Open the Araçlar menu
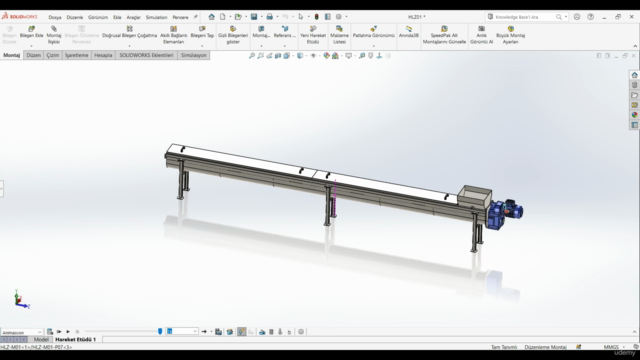Viewport: 640px width, 360px height. 133,17
